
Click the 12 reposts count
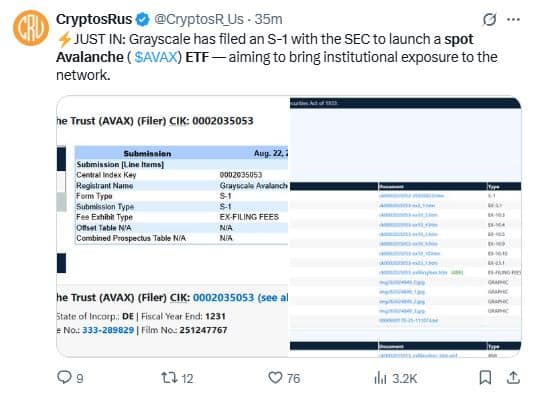[x=187, y=378]
